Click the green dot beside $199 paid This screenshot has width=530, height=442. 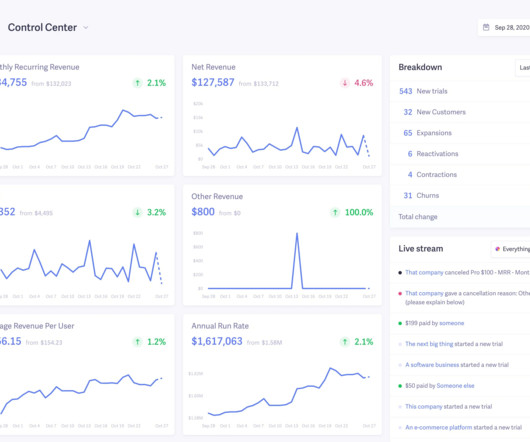pos(400,323)
